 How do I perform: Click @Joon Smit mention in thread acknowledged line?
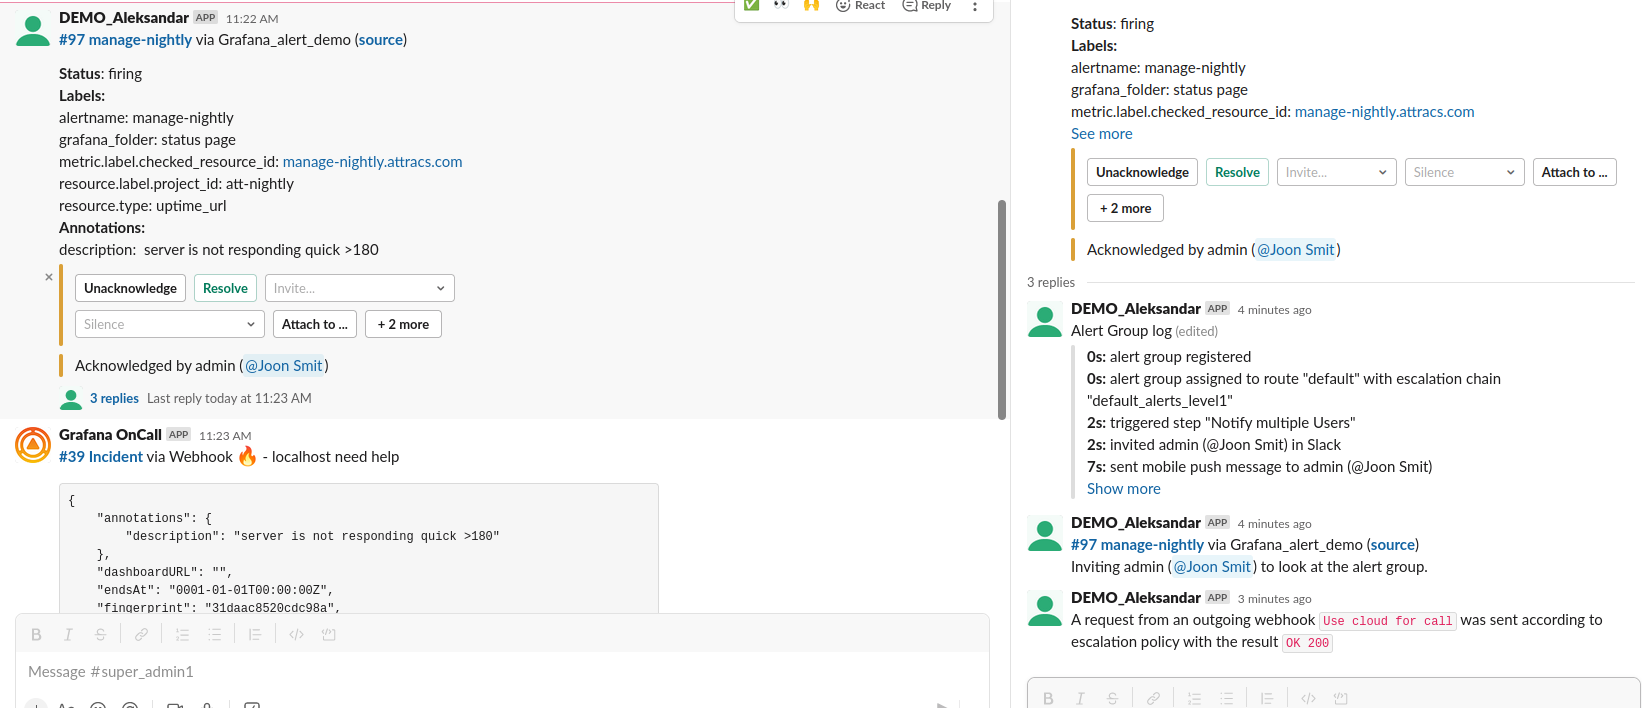tap(1296, 250)
